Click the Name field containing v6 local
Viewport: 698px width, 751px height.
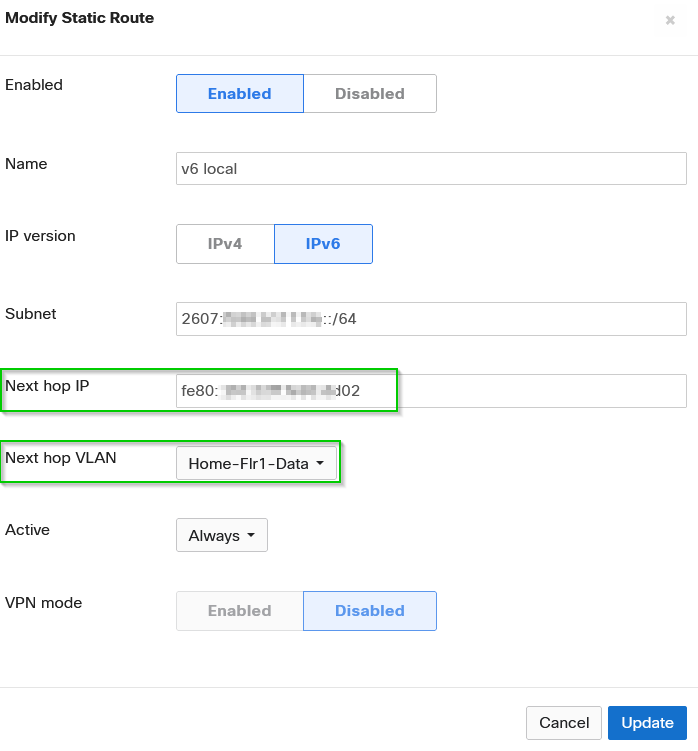[x=431, y=168]
